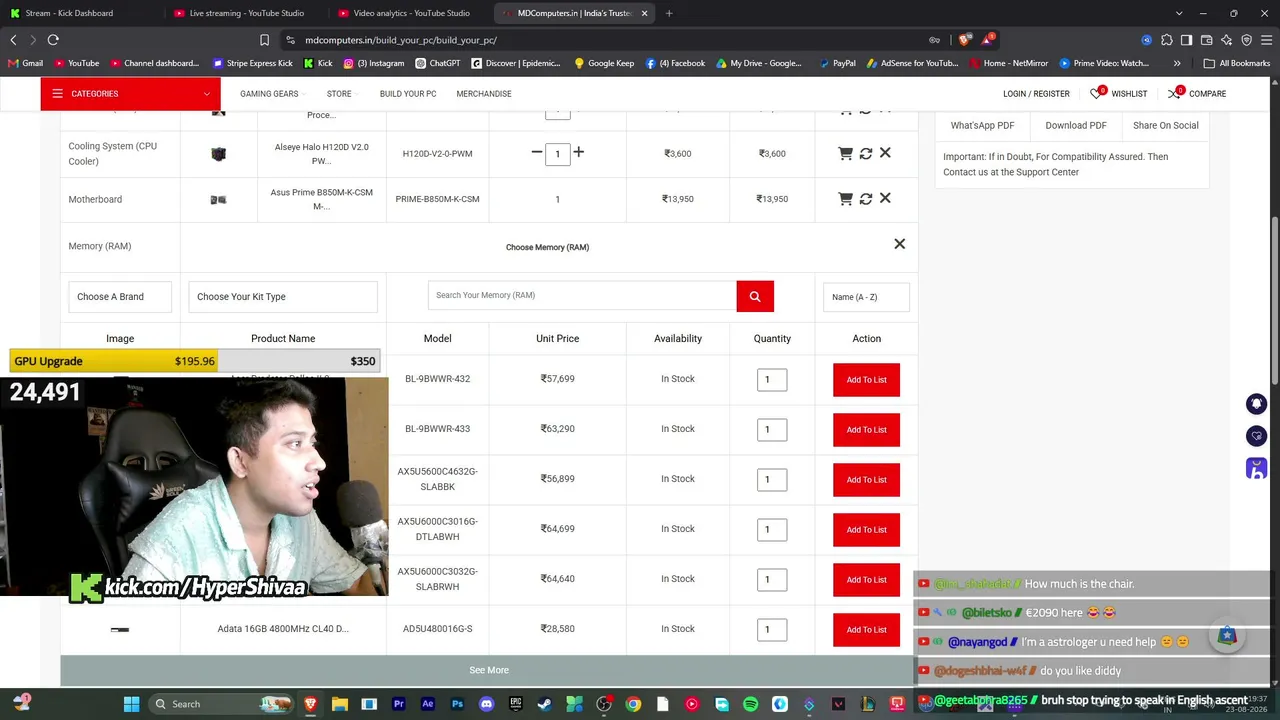Decrease cooler quantity with minus button
Screen dimensions: 1280x720
(537, 153)
